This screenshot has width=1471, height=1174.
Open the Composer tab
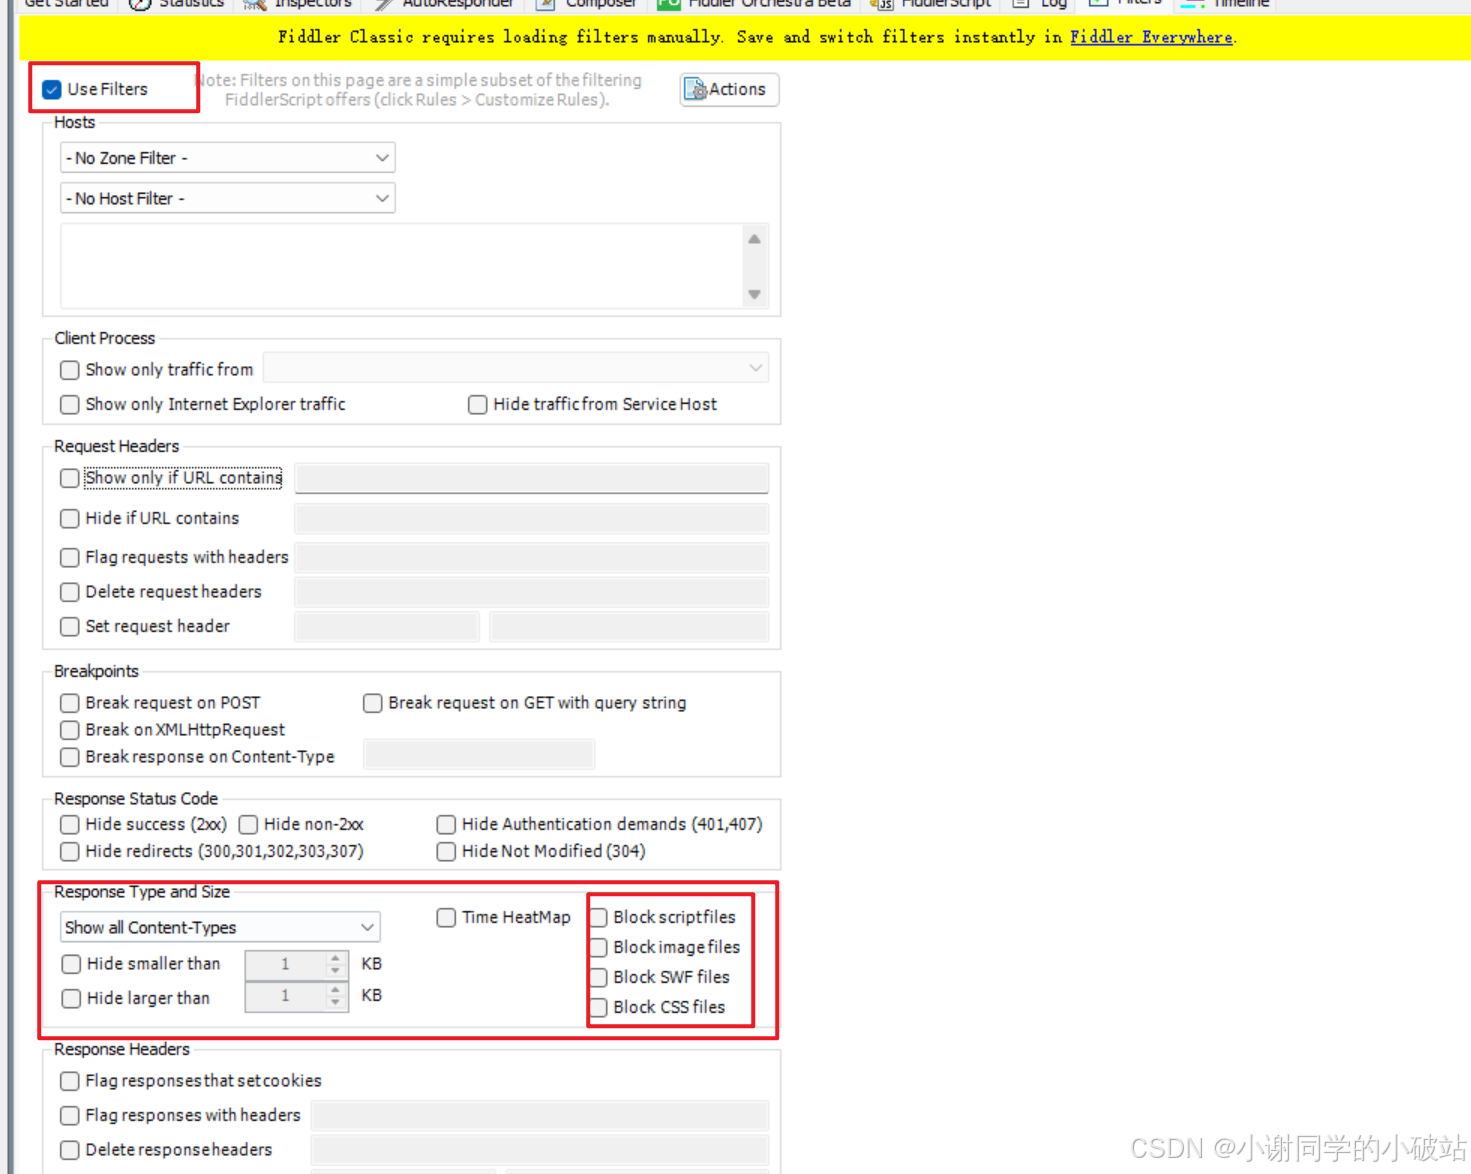pyautogui.click(x=588, y=4)
